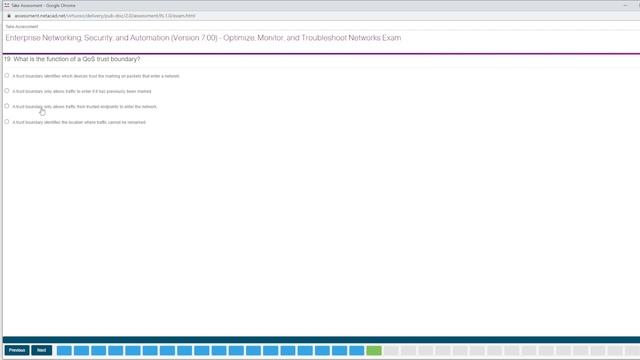Go to the Previous question
The image size is (640, 360).
(17, 350)
